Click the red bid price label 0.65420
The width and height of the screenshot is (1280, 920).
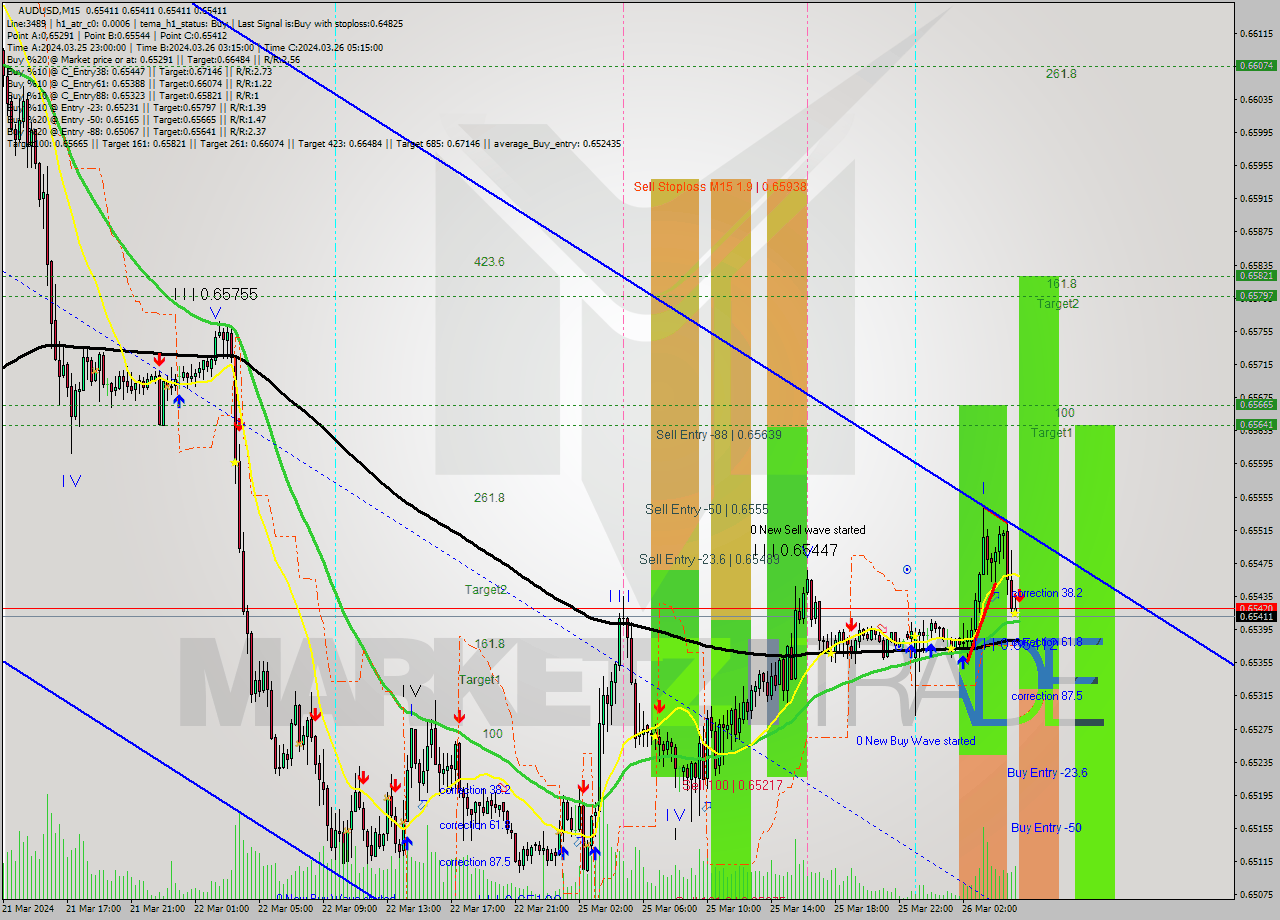(1258, 606)
